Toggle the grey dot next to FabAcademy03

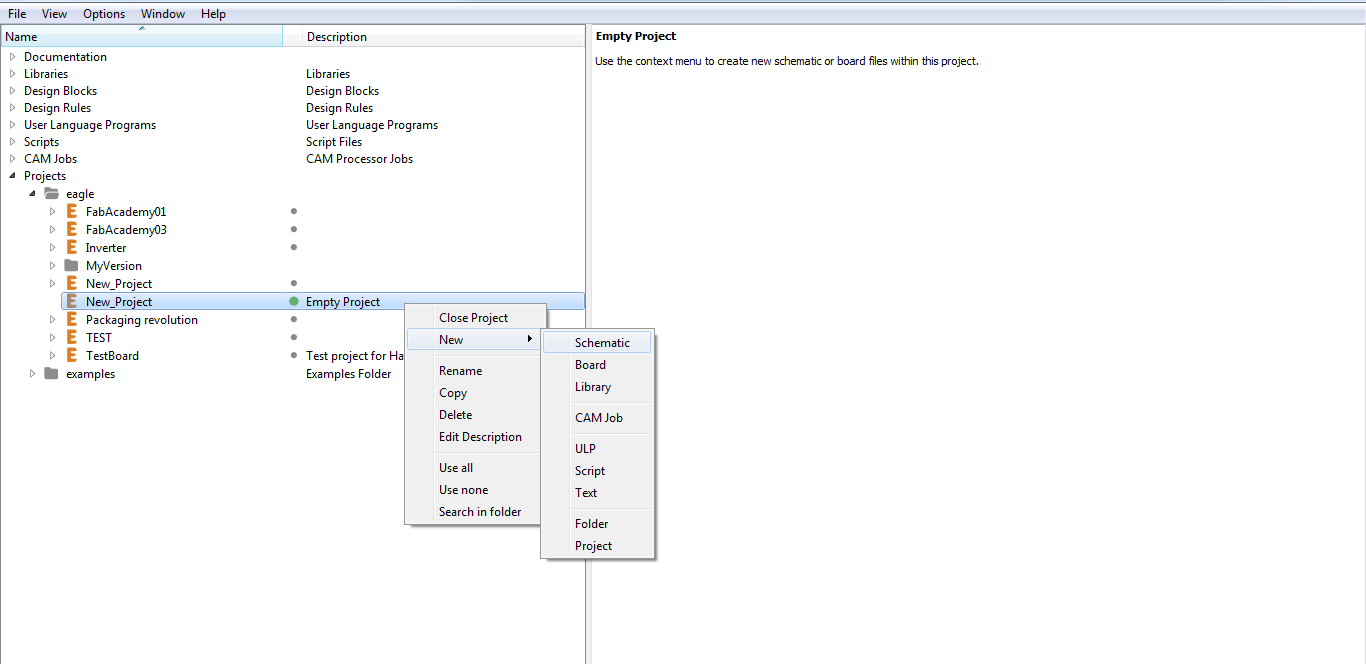click(x=294, y=229)
